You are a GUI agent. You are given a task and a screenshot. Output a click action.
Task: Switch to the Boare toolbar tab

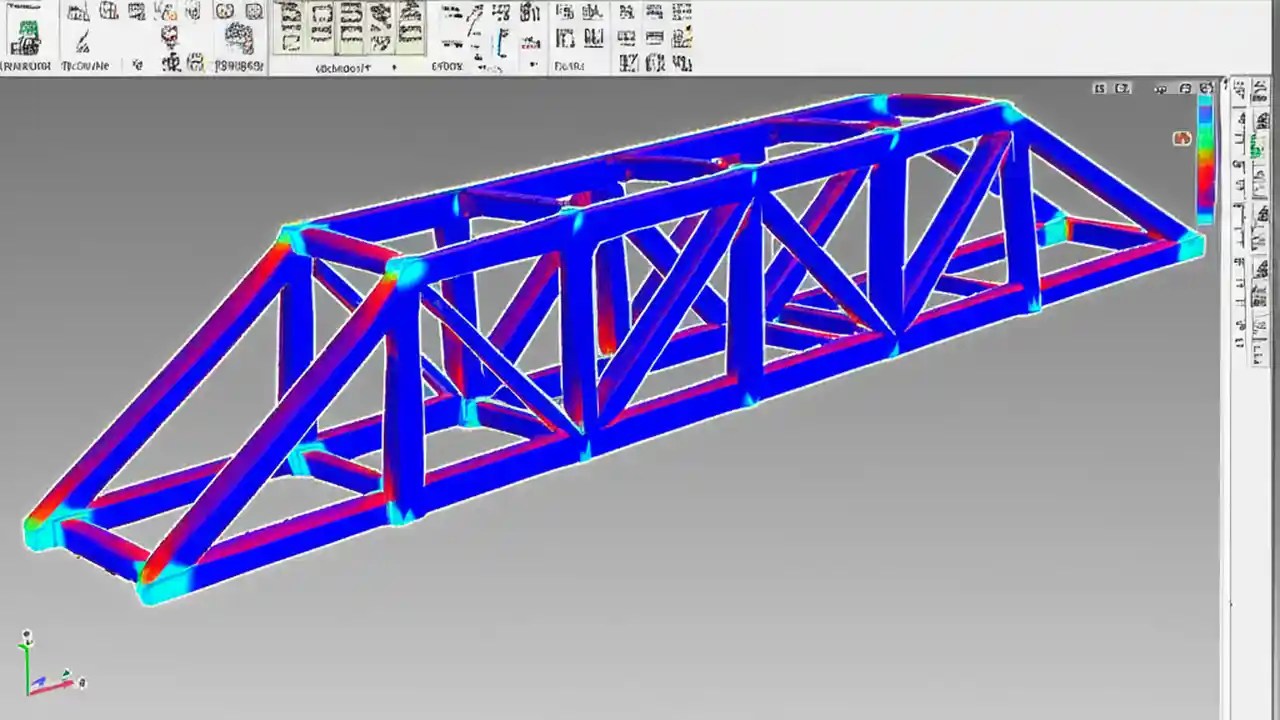pyautogui.click(x=571, y=66)
